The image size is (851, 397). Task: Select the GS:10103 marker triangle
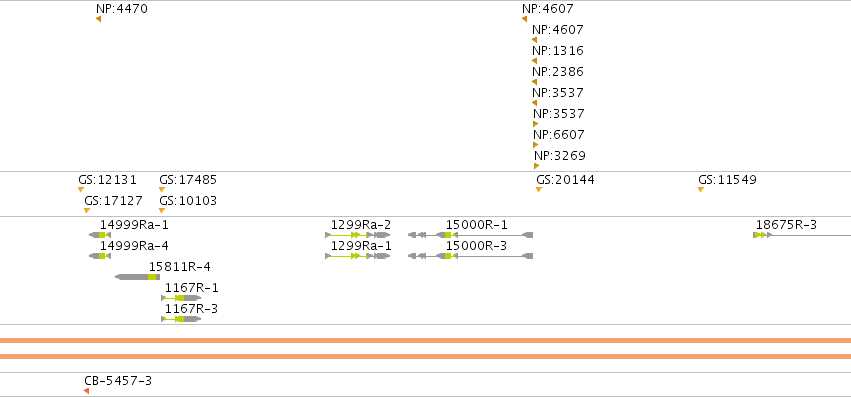(x=162, y=211)
